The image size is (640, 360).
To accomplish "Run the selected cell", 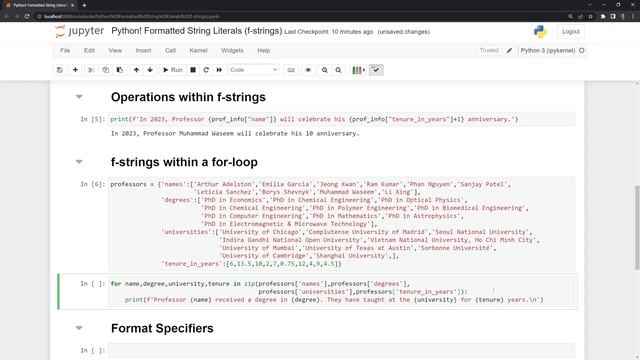I will pyautogui.click(x=173, y=70).
